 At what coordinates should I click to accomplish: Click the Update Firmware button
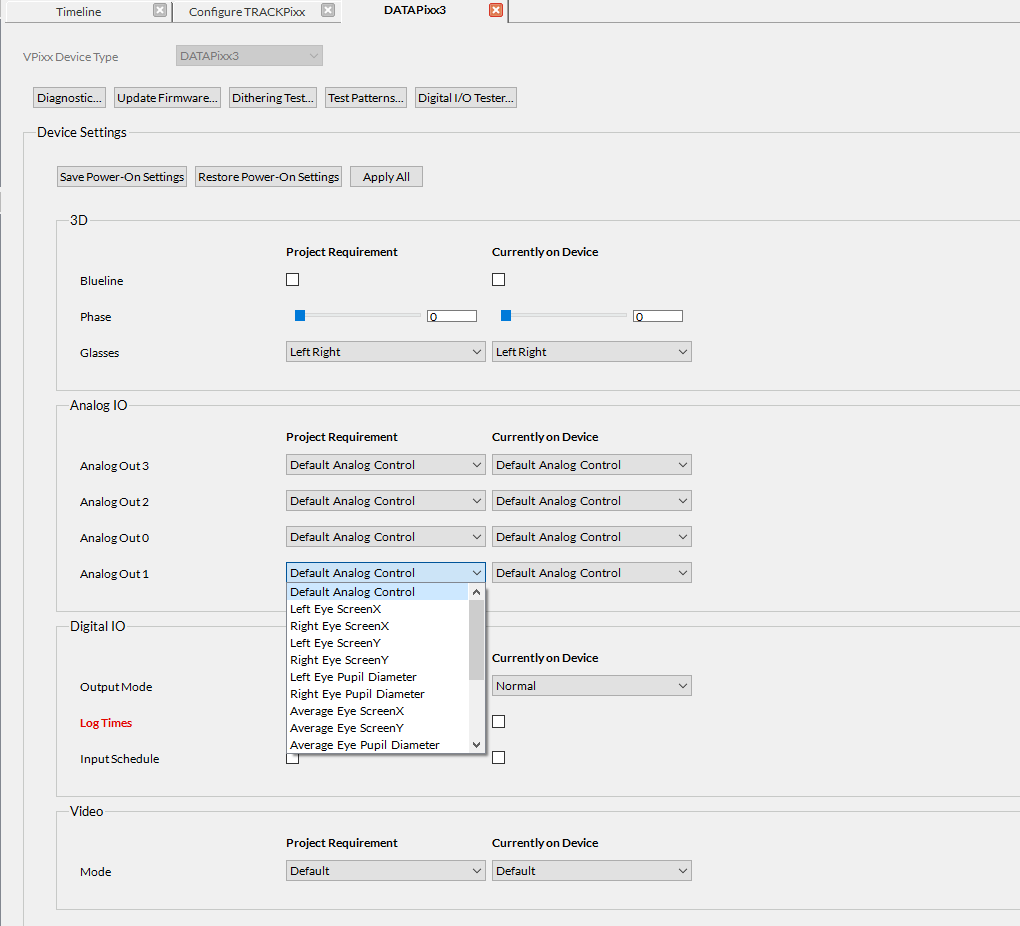(167, 98)
